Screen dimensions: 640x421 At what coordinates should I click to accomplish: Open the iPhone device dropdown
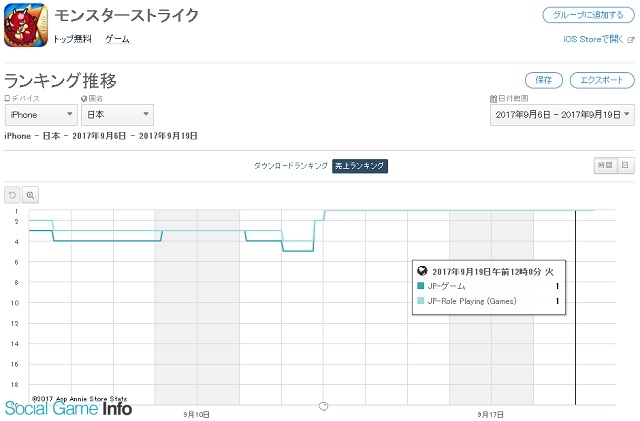pos(38,115)
